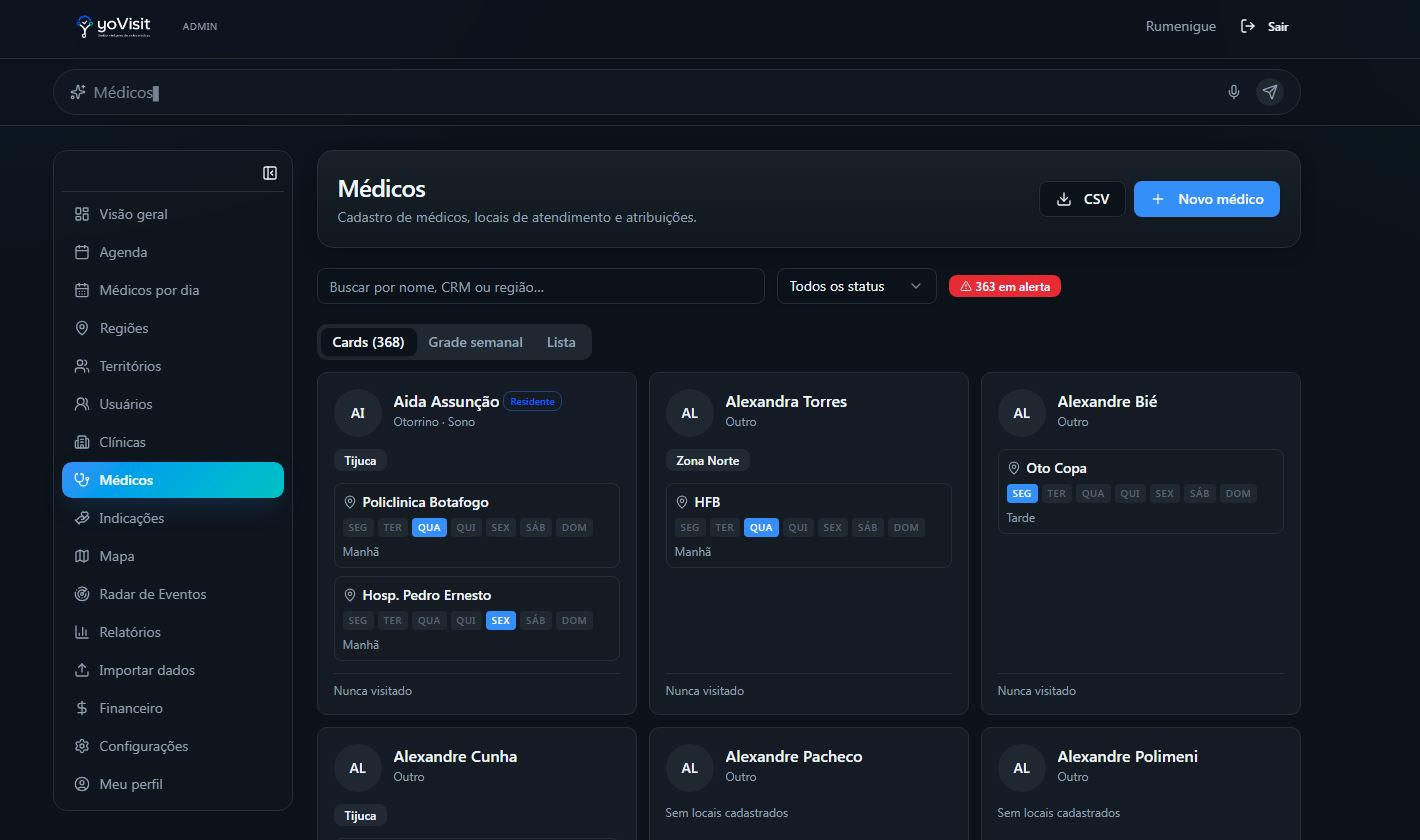Switch to Cards (368) view tab

(x=368, y=342)
